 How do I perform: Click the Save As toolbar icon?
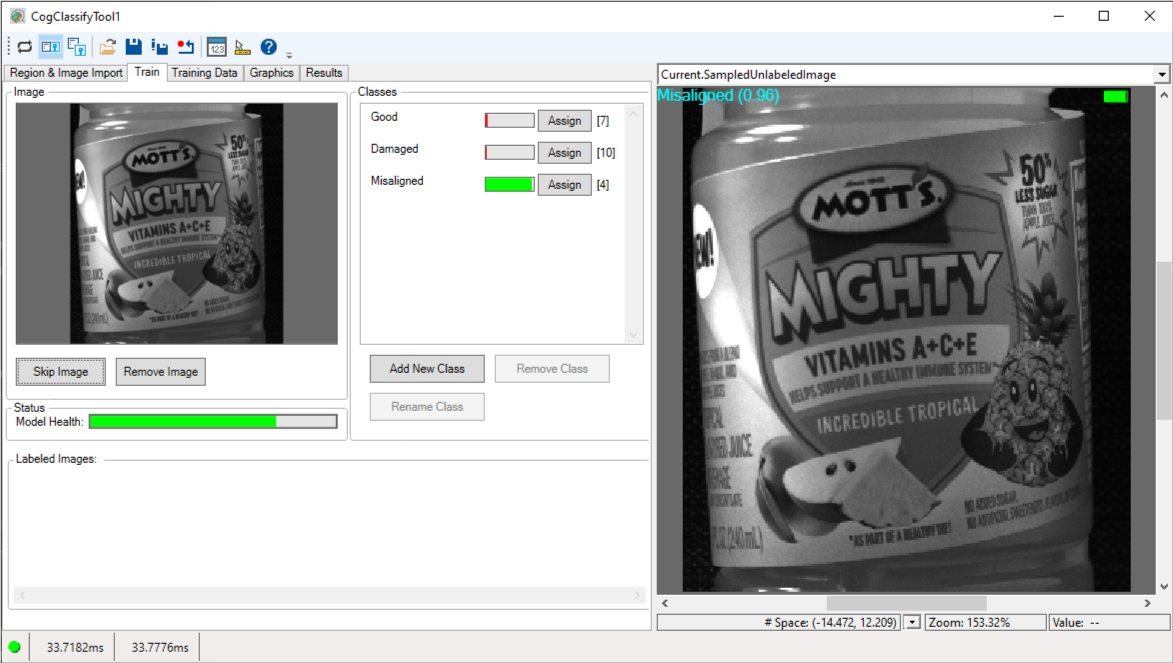159,47
